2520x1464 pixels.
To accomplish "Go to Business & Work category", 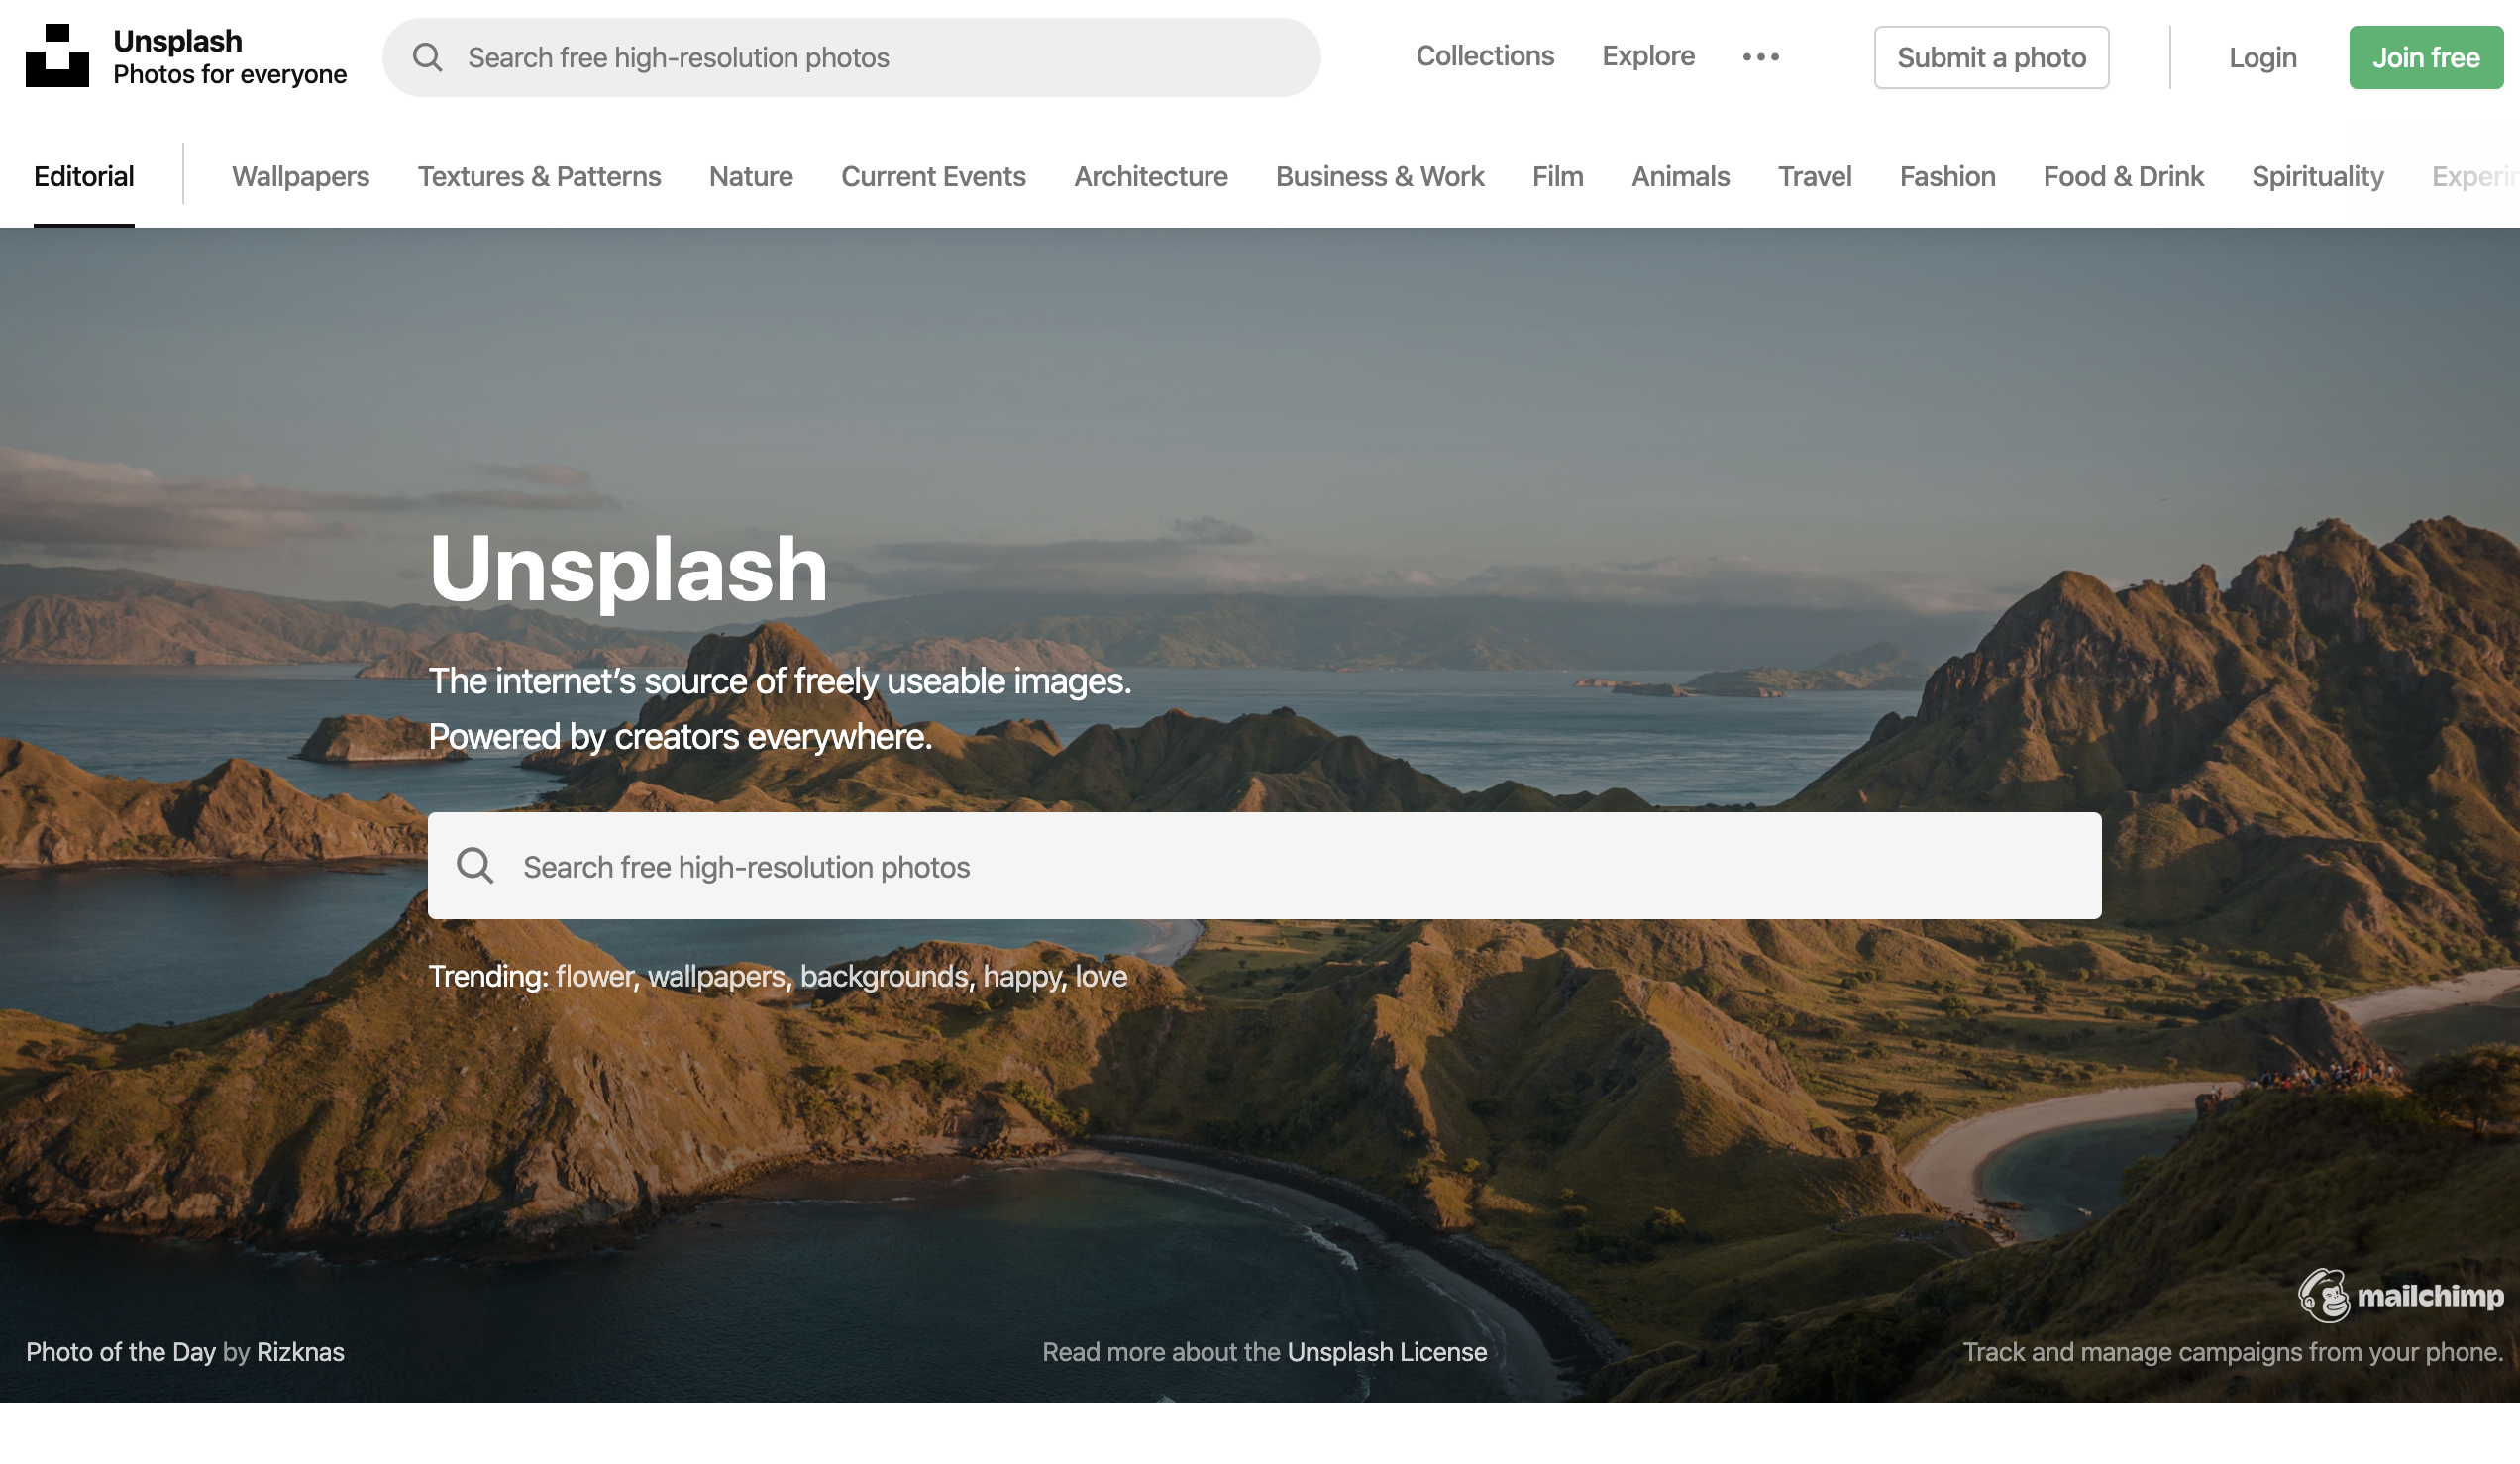I will pos(1380,176).
